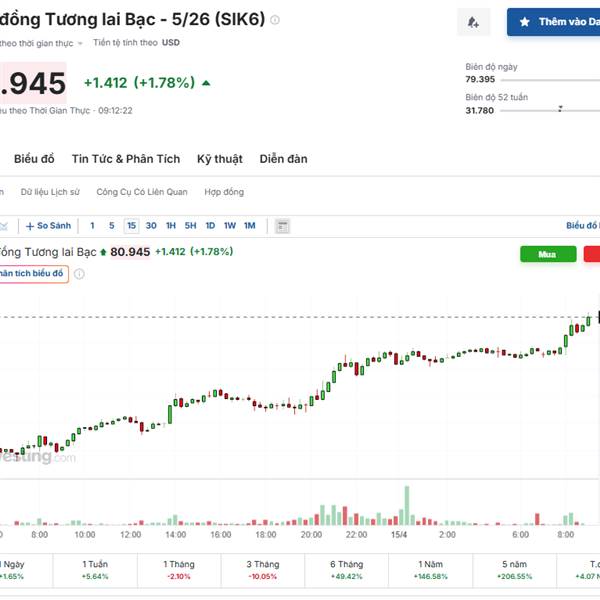
Task: Select the 1W chart interval
Action: (x=230, y=226)
